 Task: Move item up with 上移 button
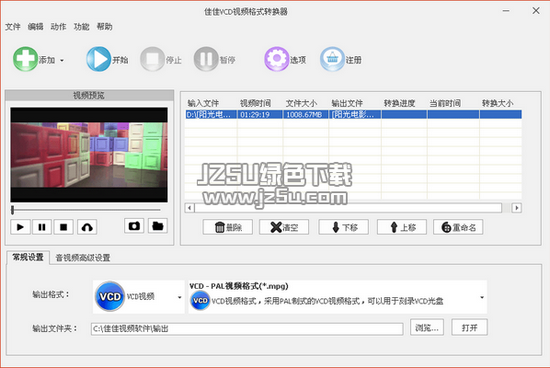(402, 227)
